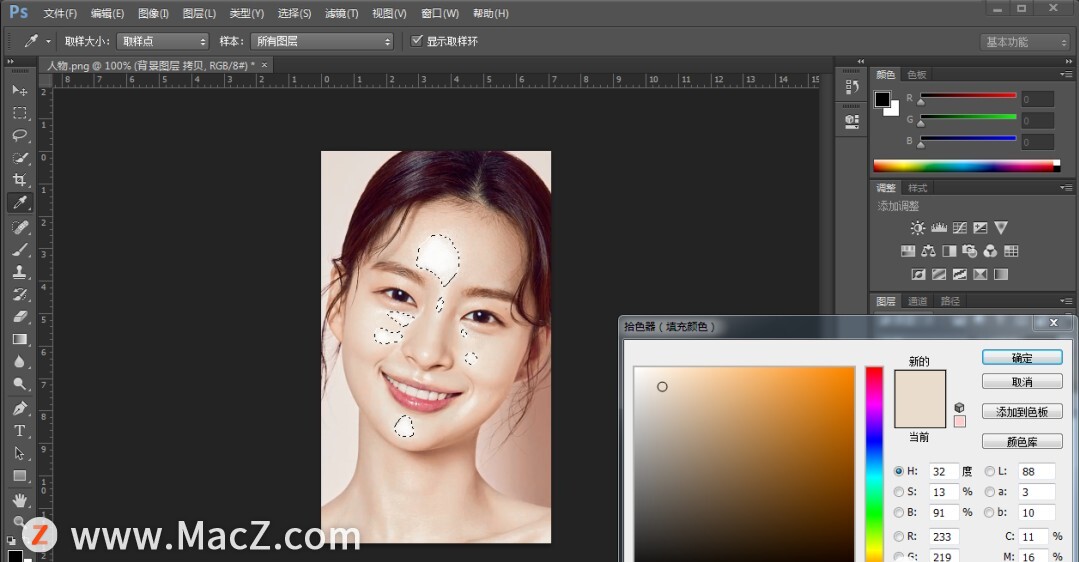The width and height of the screenshot is (1079, 562).
Task: Add a Hue/Saturation adjustment
Action: tap(908, 251)
